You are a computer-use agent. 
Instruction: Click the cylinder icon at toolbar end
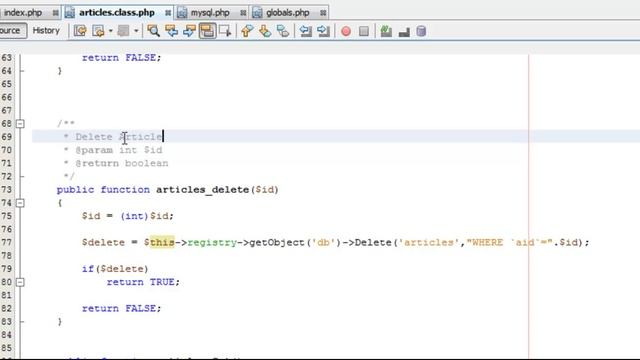pos(421,31)
